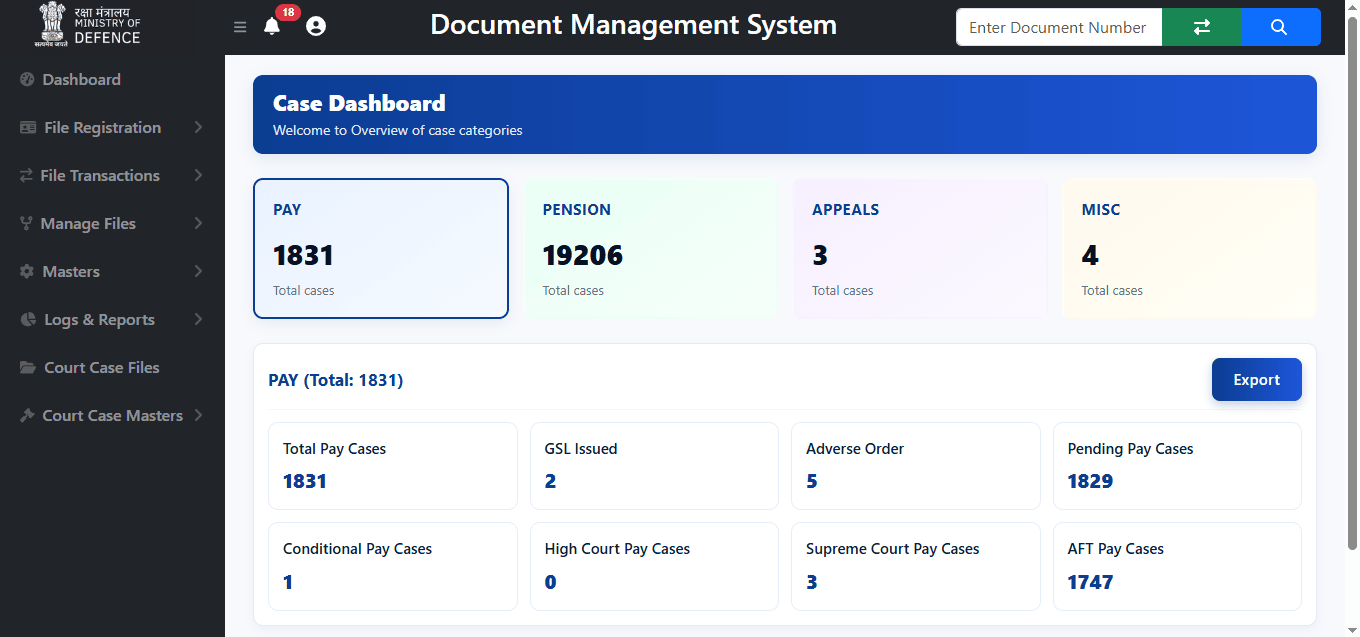Click the Court Case Masters gavel icon

(27, 415)
